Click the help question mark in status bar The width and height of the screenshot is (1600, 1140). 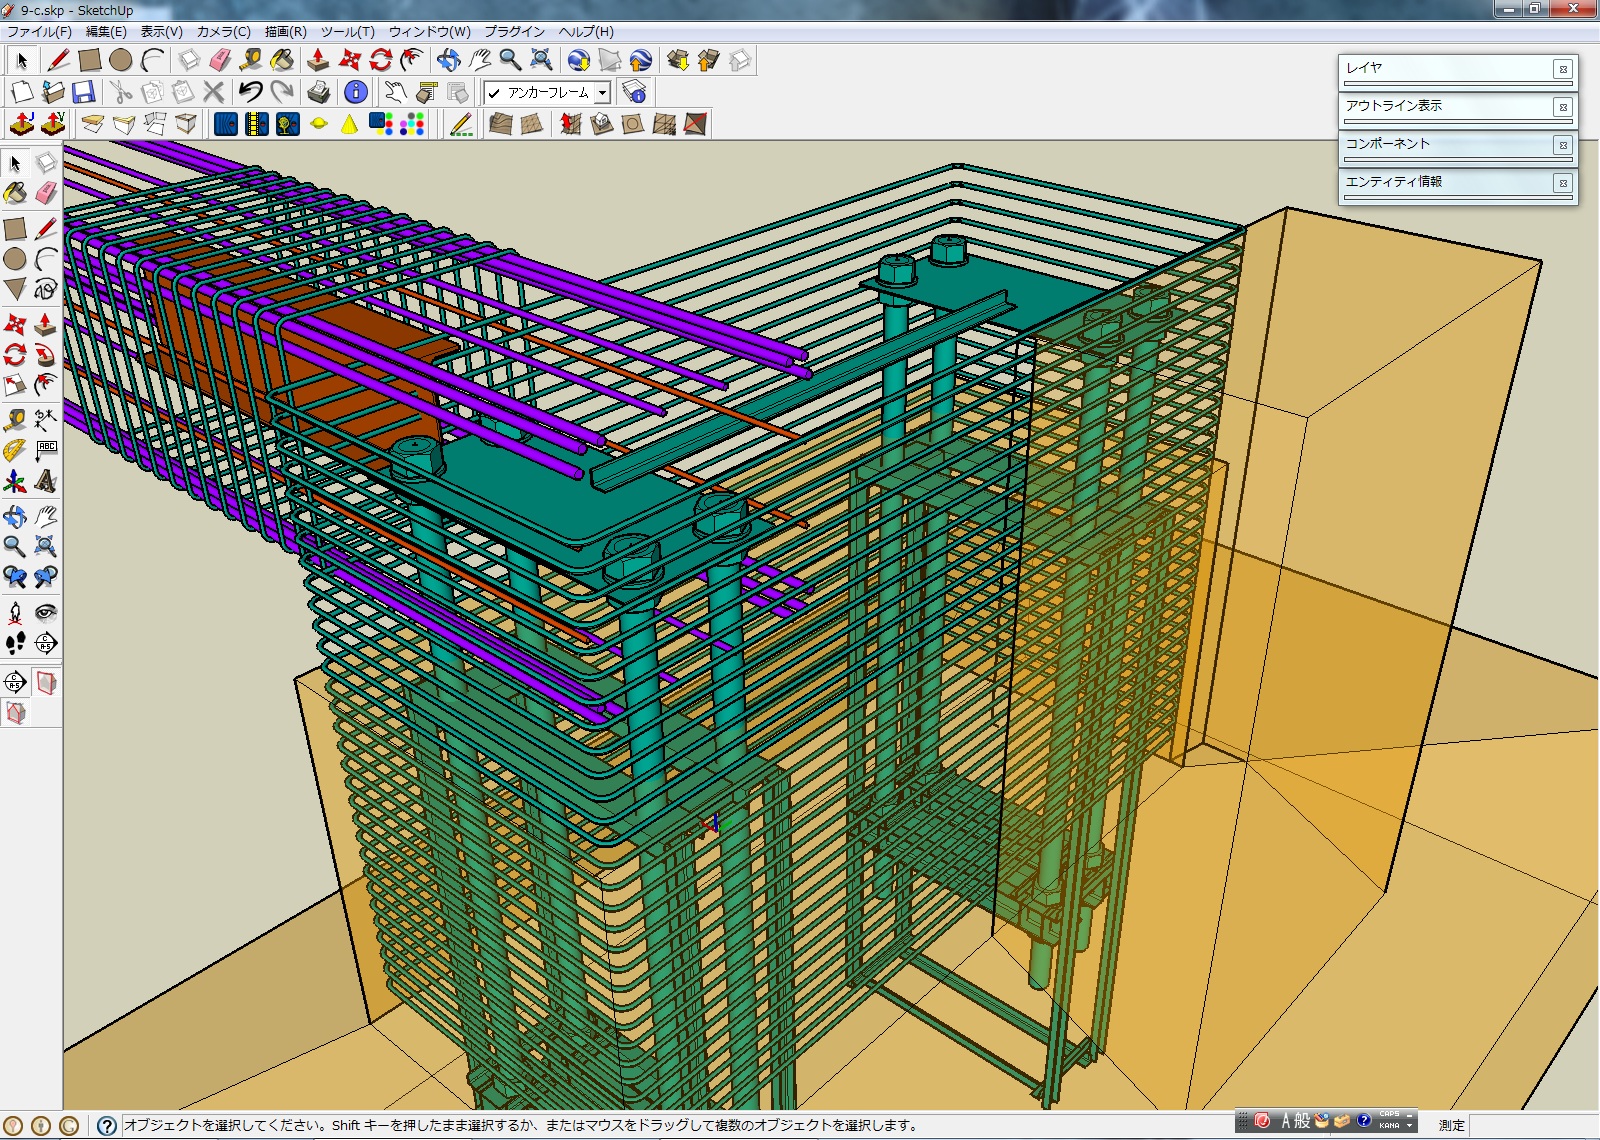coord(106,1125)
